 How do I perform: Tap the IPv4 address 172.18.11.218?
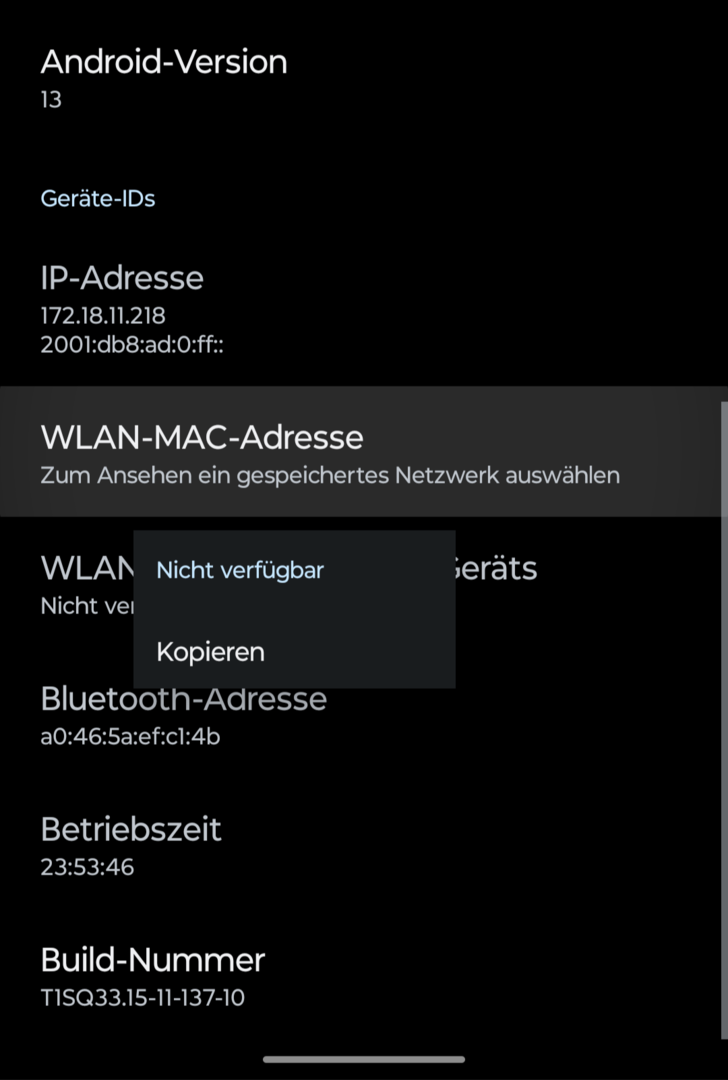point(103,315)
